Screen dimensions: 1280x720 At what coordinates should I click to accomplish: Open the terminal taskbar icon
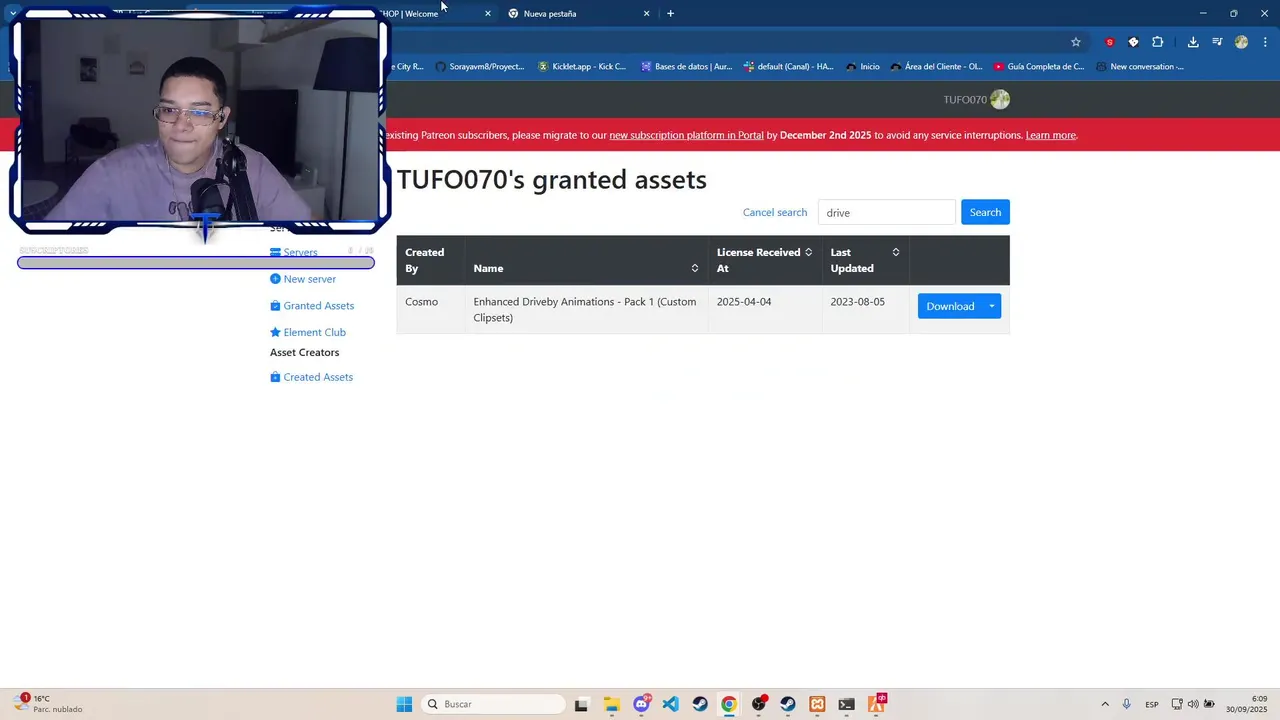click(x=846, y=704)
